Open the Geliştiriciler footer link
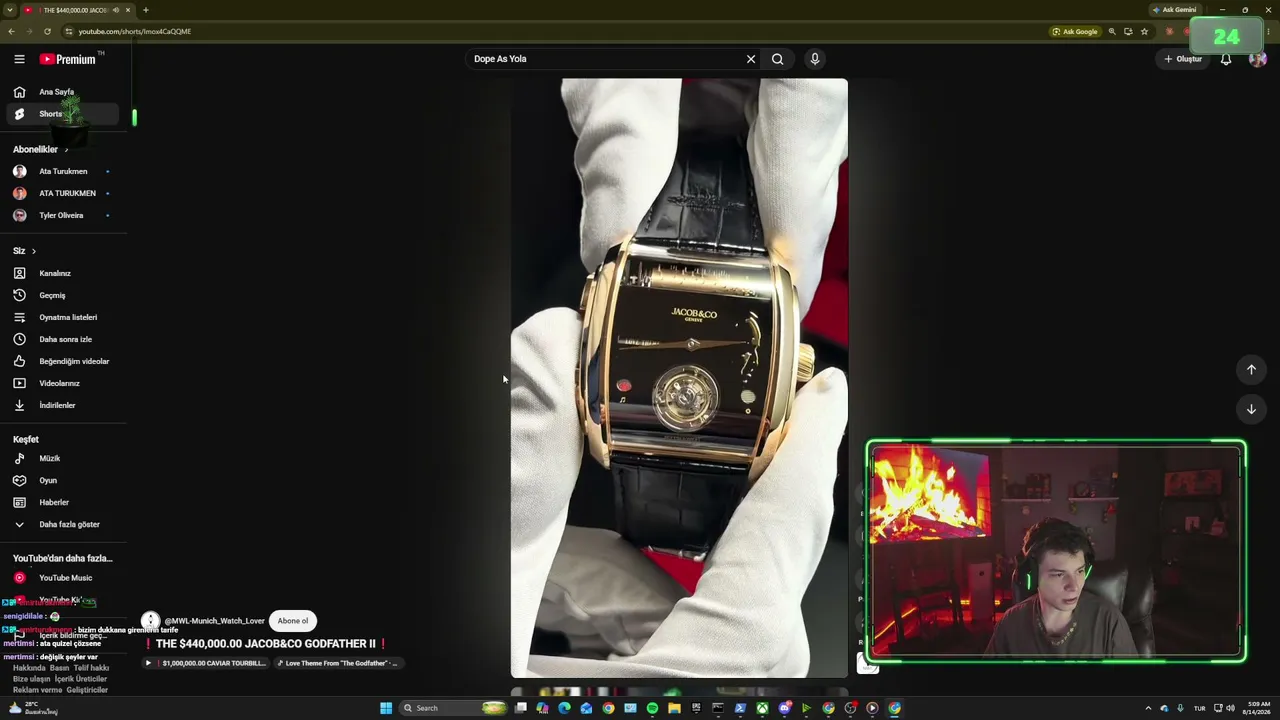This screenshot has height=720, width=1280. click(87, 690)
